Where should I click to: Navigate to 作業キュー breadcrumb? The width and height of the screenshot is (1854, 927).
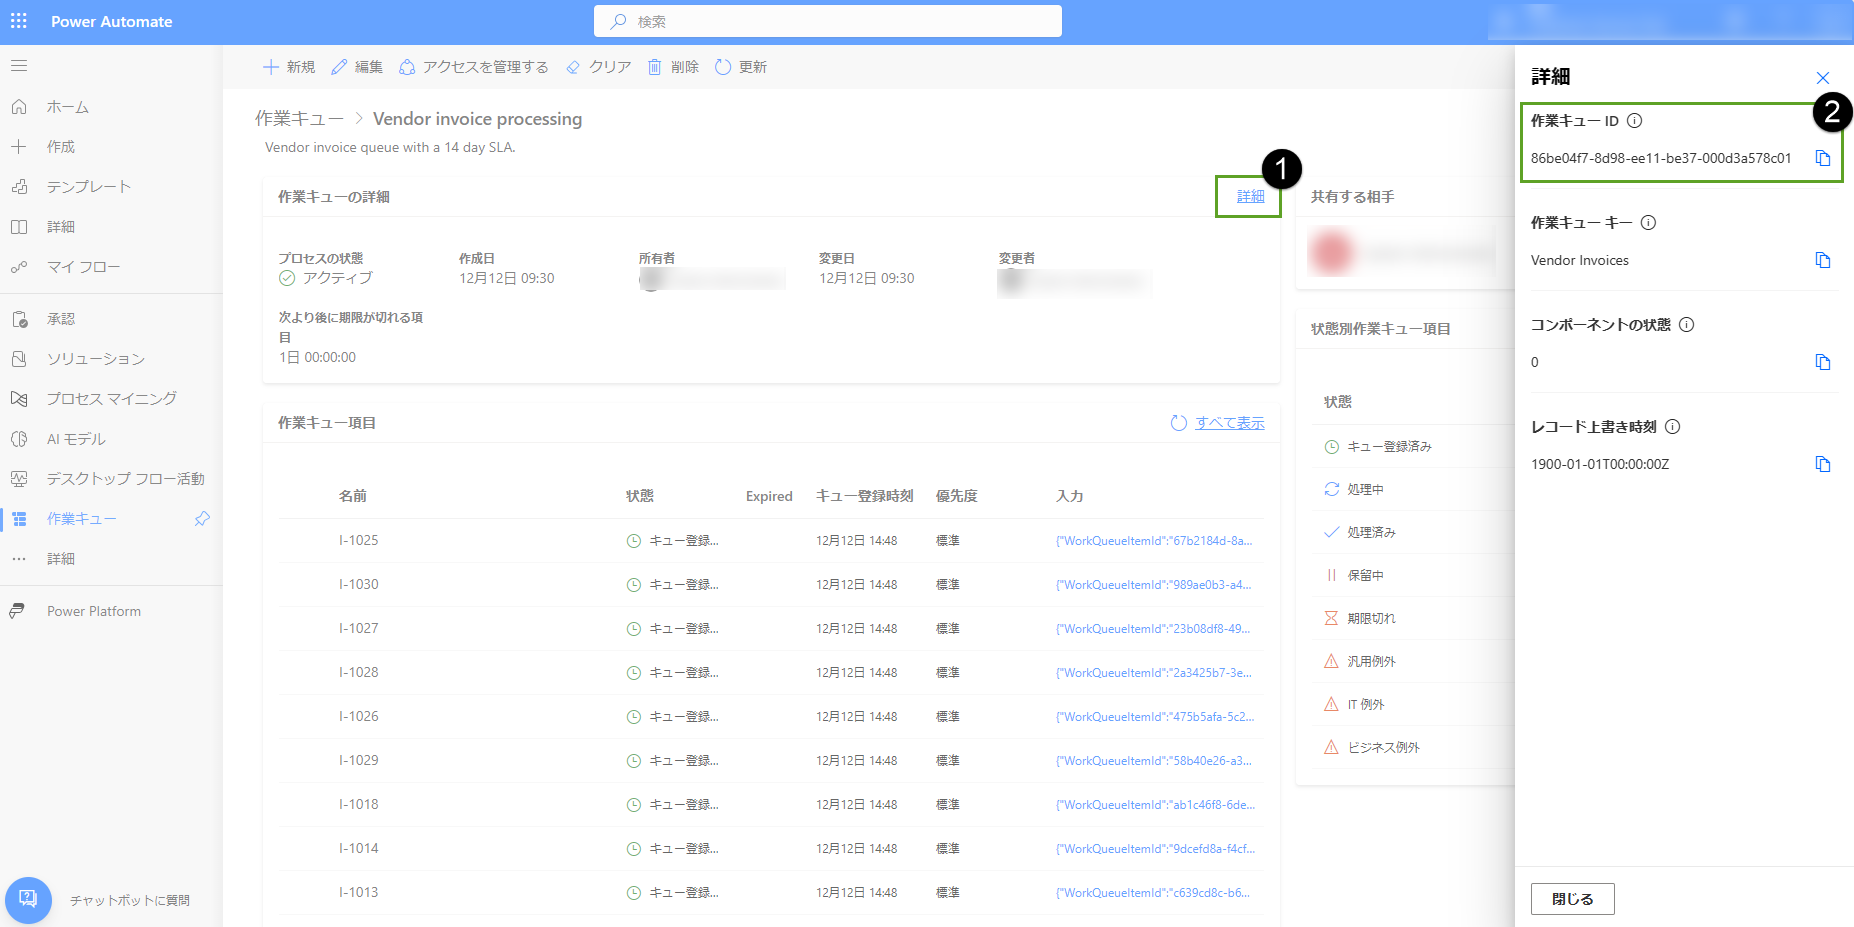tap(299, 119)
